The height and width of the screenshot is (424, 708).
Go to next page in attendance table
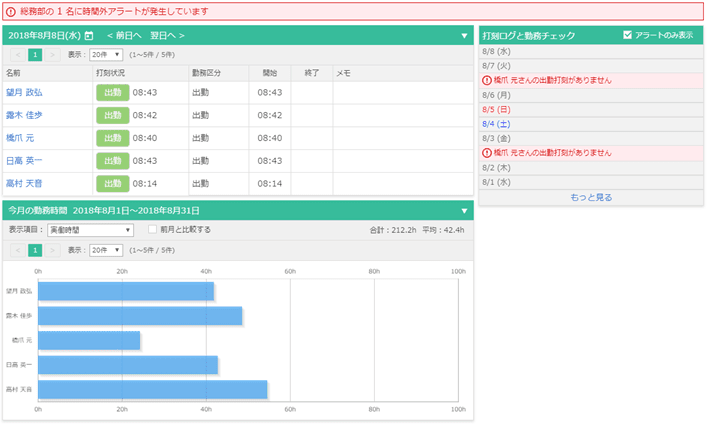pos(53,55)
